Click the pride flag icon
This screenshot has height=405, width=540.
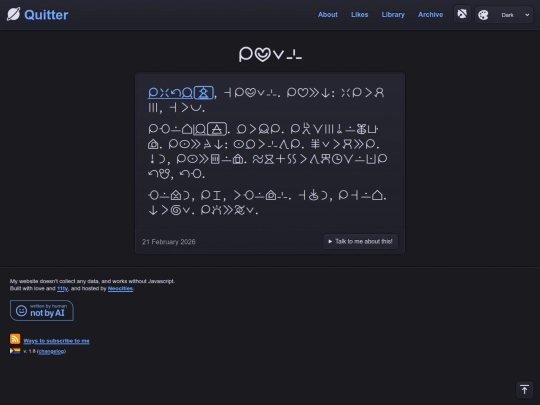15,351
